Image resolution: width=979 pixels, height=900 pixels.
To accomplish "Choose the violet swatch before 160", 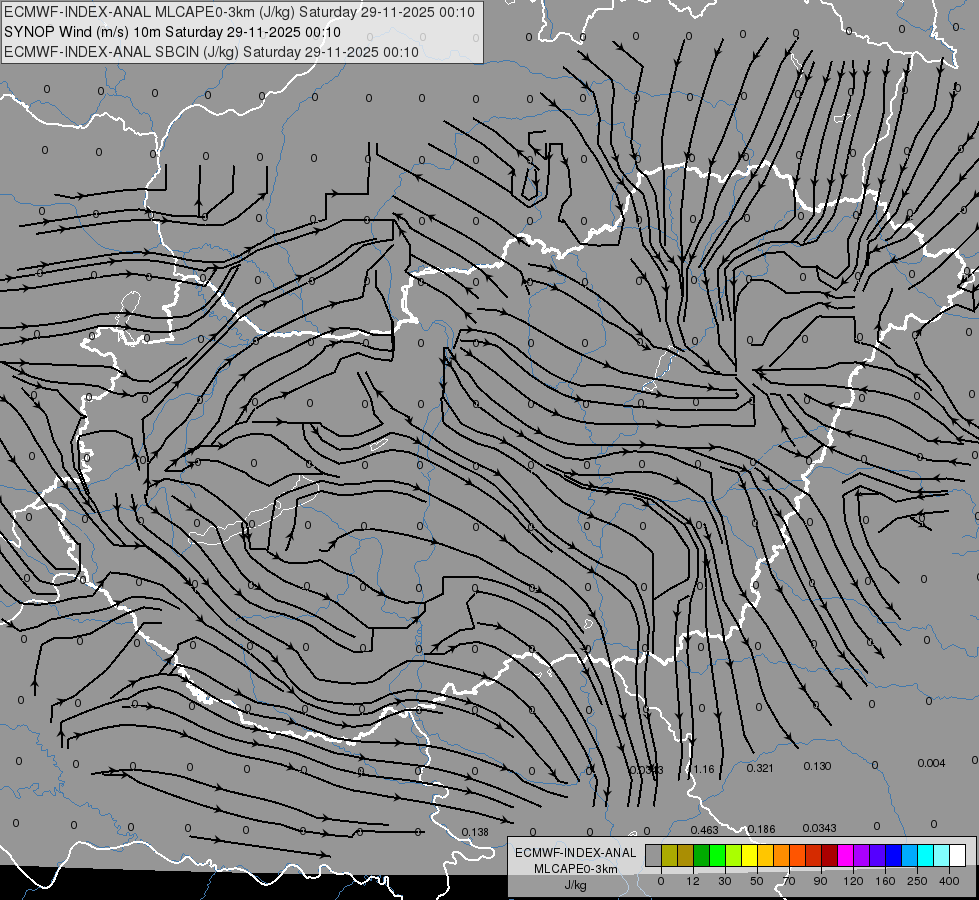I will tap(878, 855).
